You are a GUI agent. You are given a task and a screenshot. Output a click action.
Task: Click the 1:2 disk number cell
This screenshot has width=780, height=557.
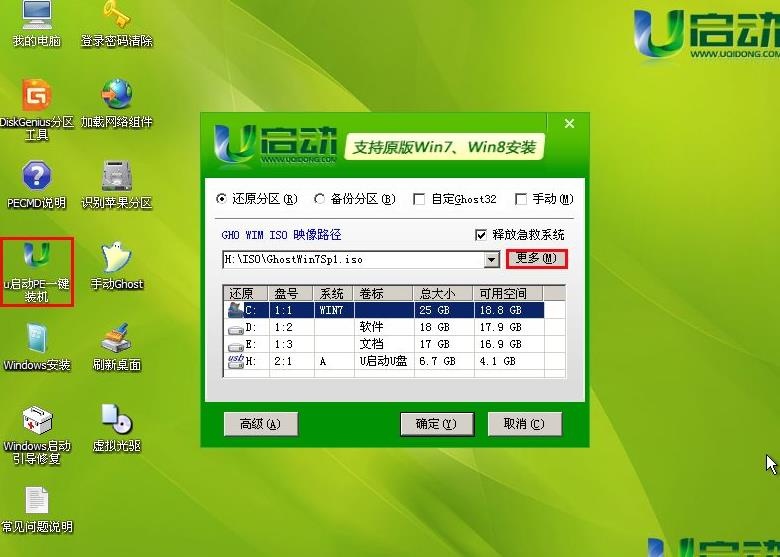click(292, 327)
